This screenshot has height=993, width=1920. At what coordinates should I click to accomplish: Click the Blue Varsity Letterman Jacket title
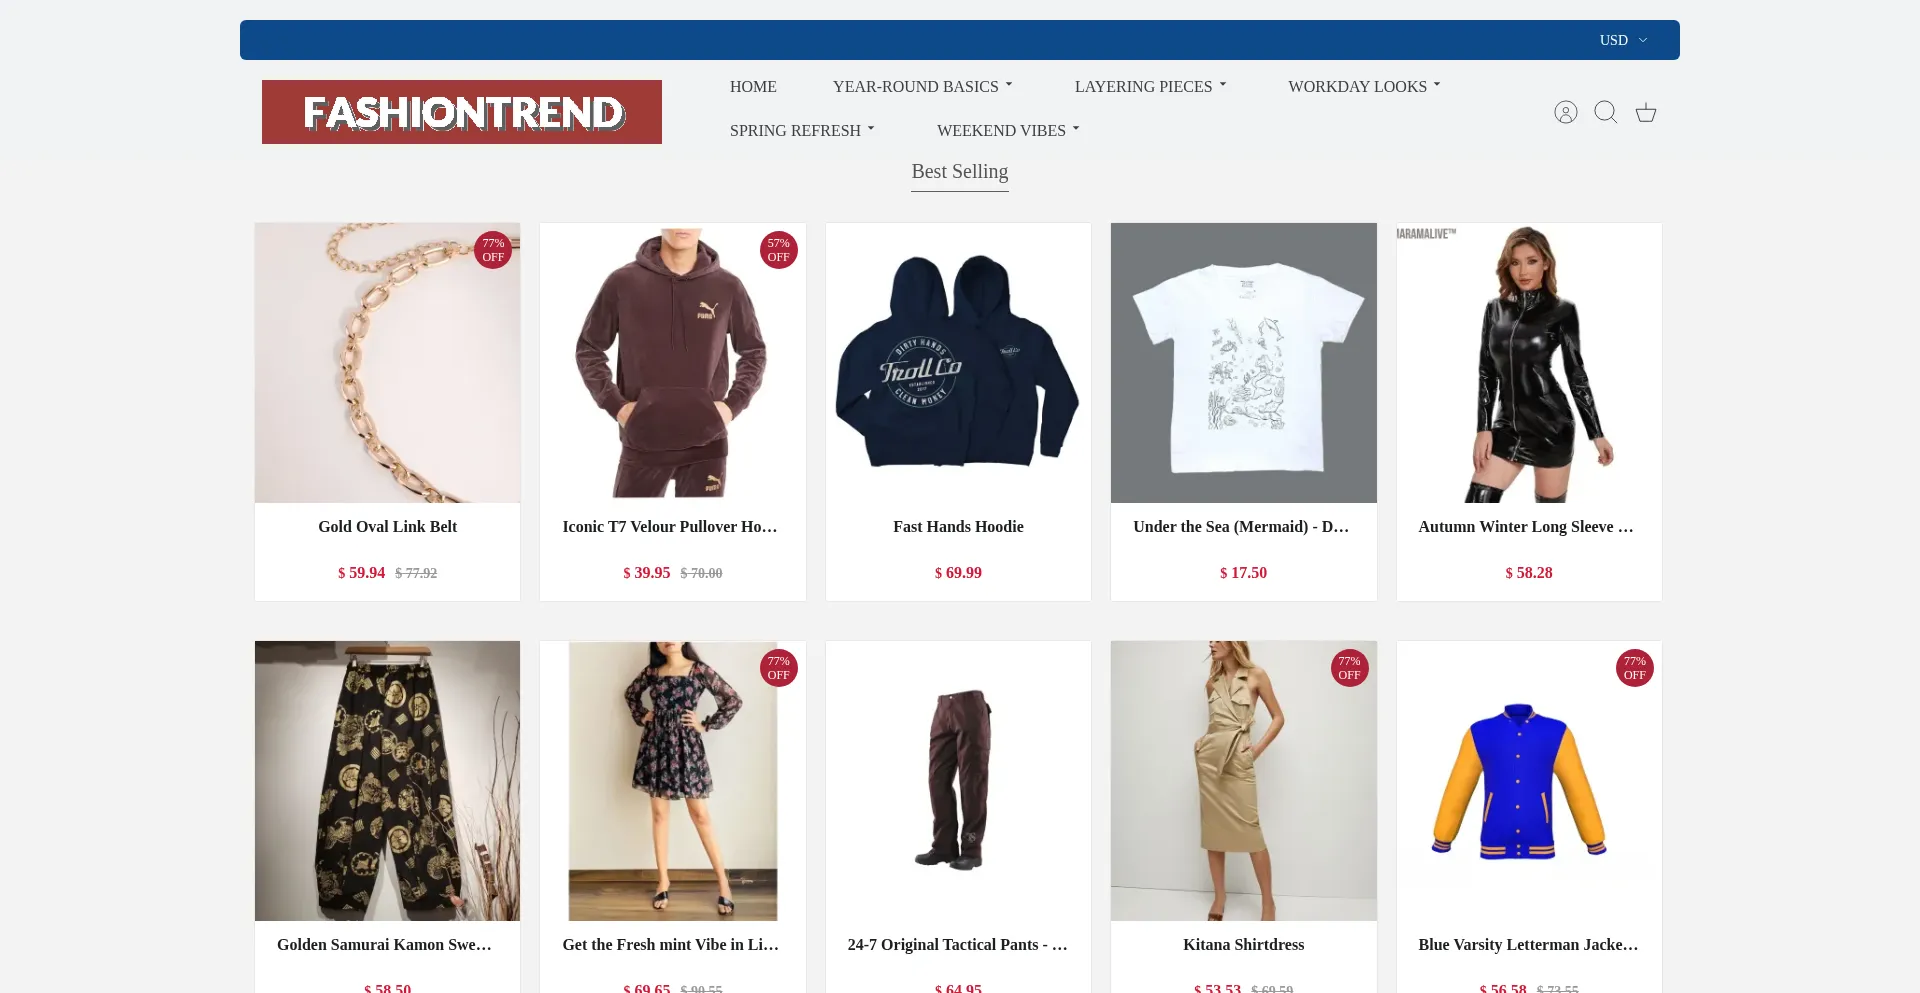1528,944
